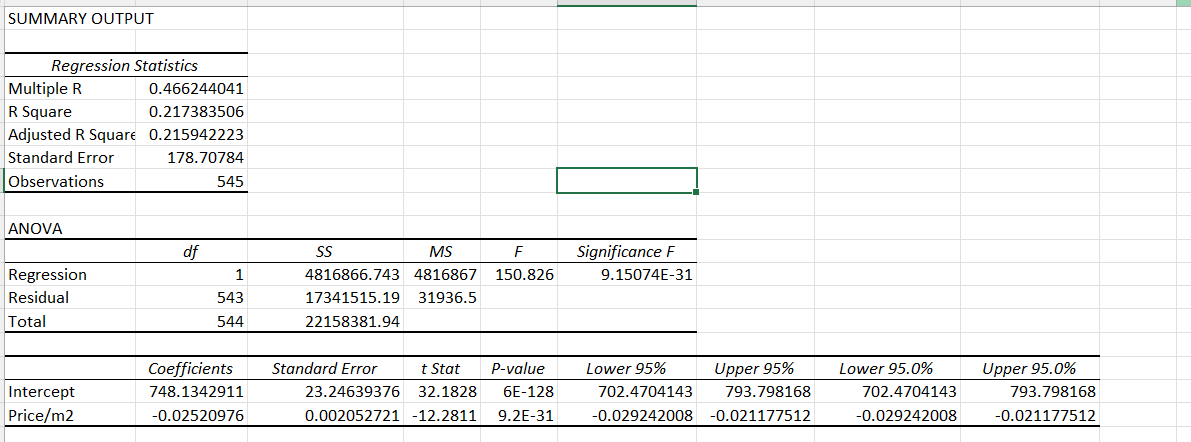This screenshot has height=442, width=1191.
Task: Click the SS column header
Action: 324,251
